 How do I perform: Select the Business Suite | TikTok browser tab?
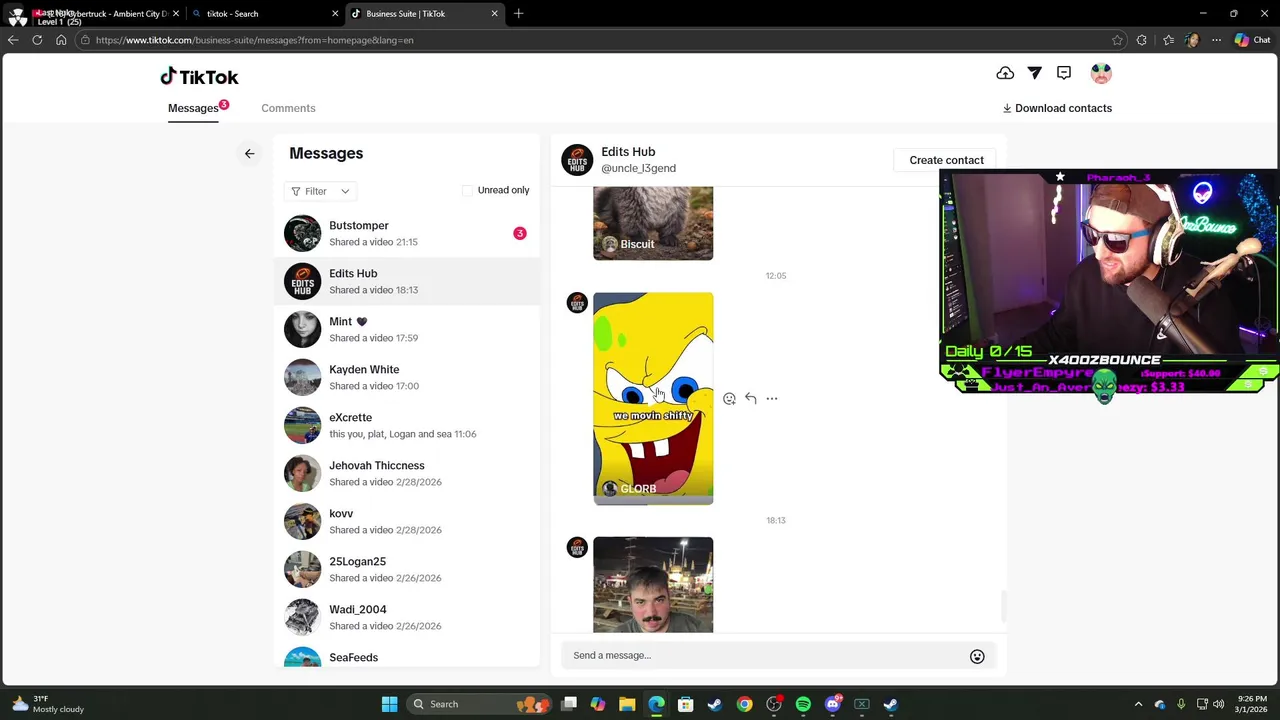pos(425,14)
